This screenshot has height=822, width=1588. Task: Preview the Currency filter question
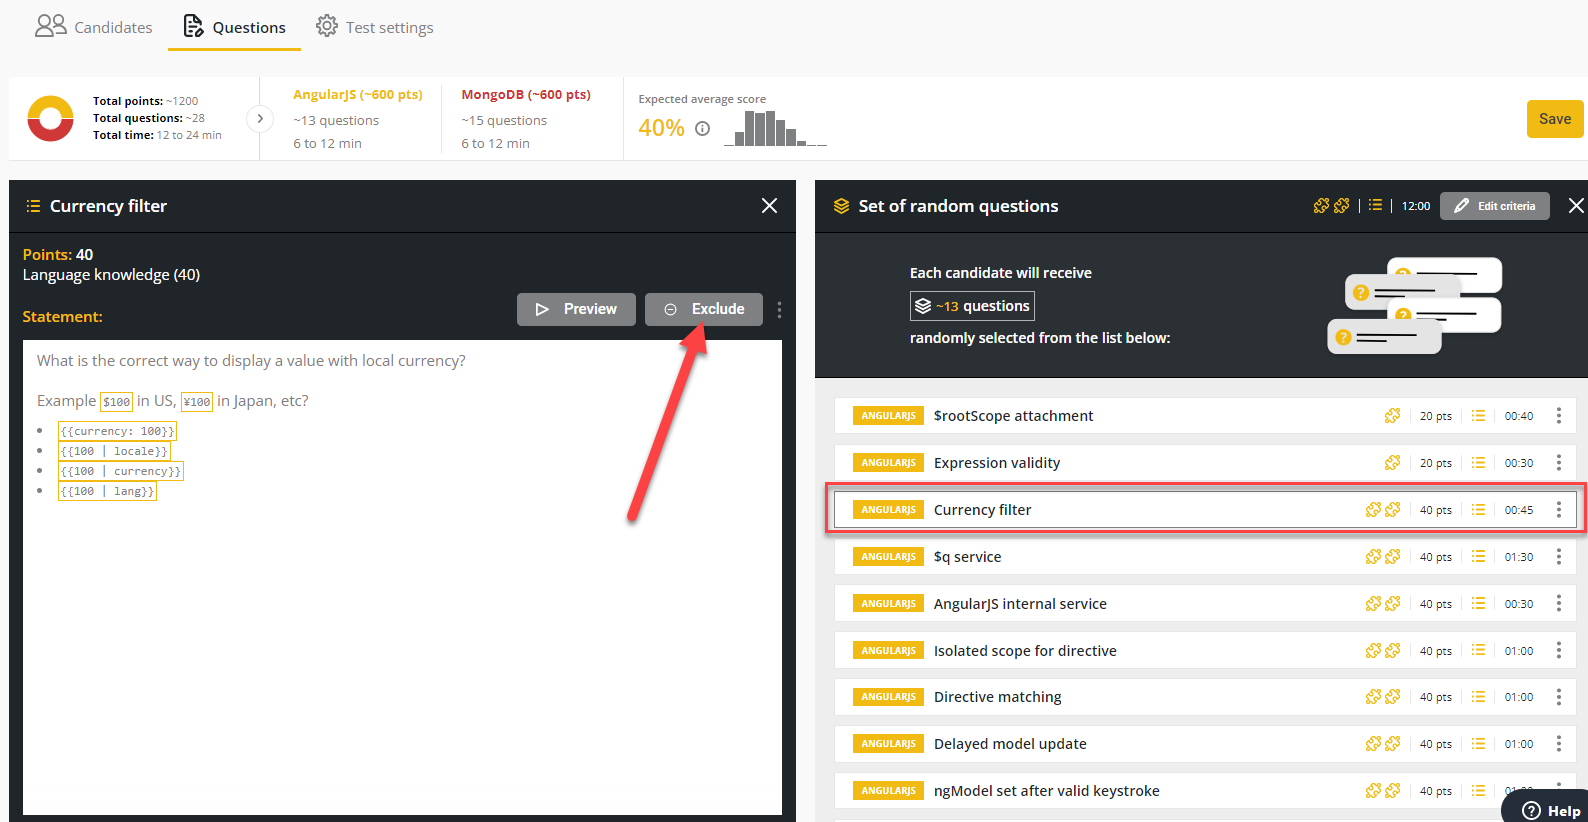click(x=576, y=309)
